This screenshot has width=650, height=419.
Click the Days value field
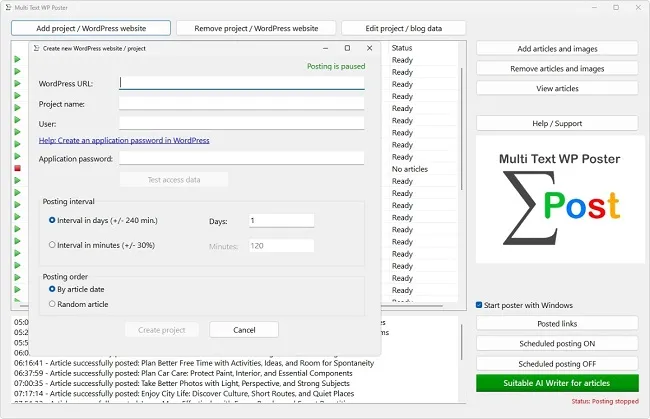click(x=281, y=221)
